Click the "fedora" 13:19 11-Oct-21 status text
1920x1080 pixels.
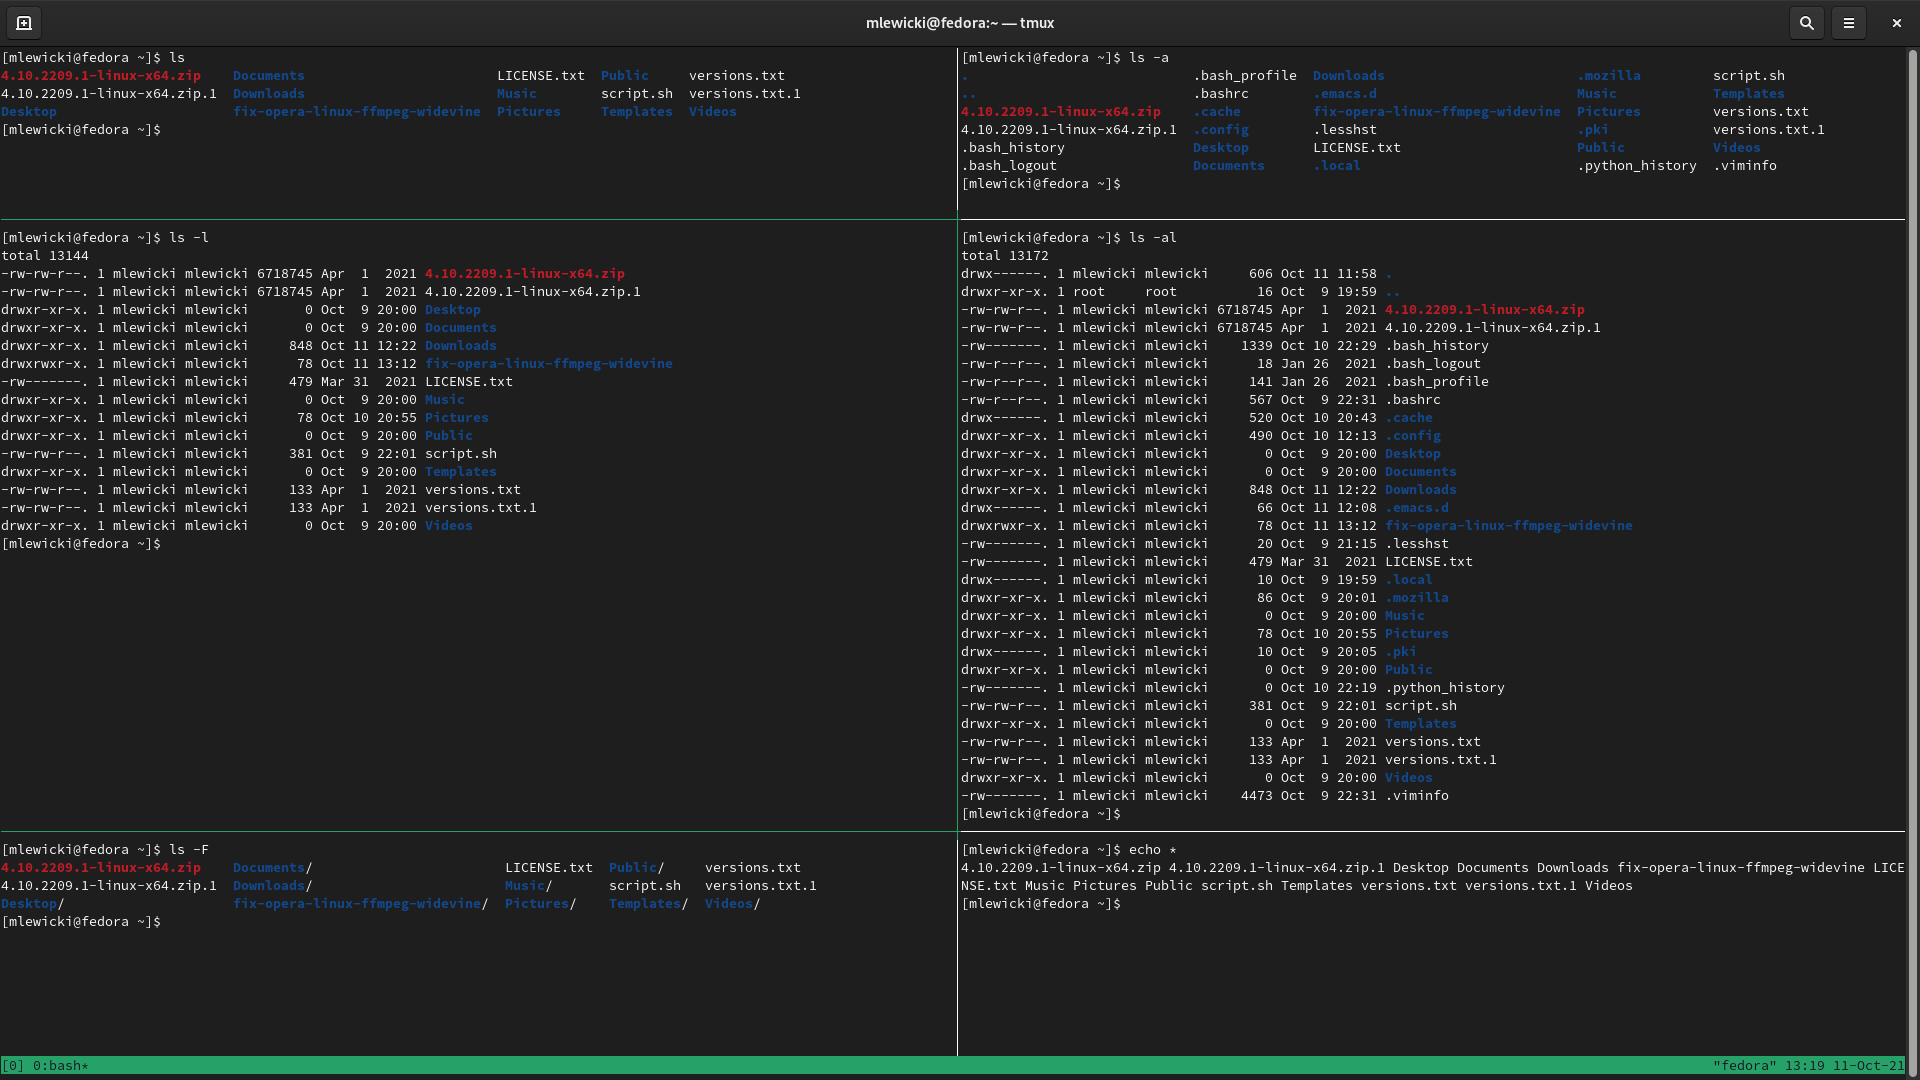(x=1808, y=1066)
